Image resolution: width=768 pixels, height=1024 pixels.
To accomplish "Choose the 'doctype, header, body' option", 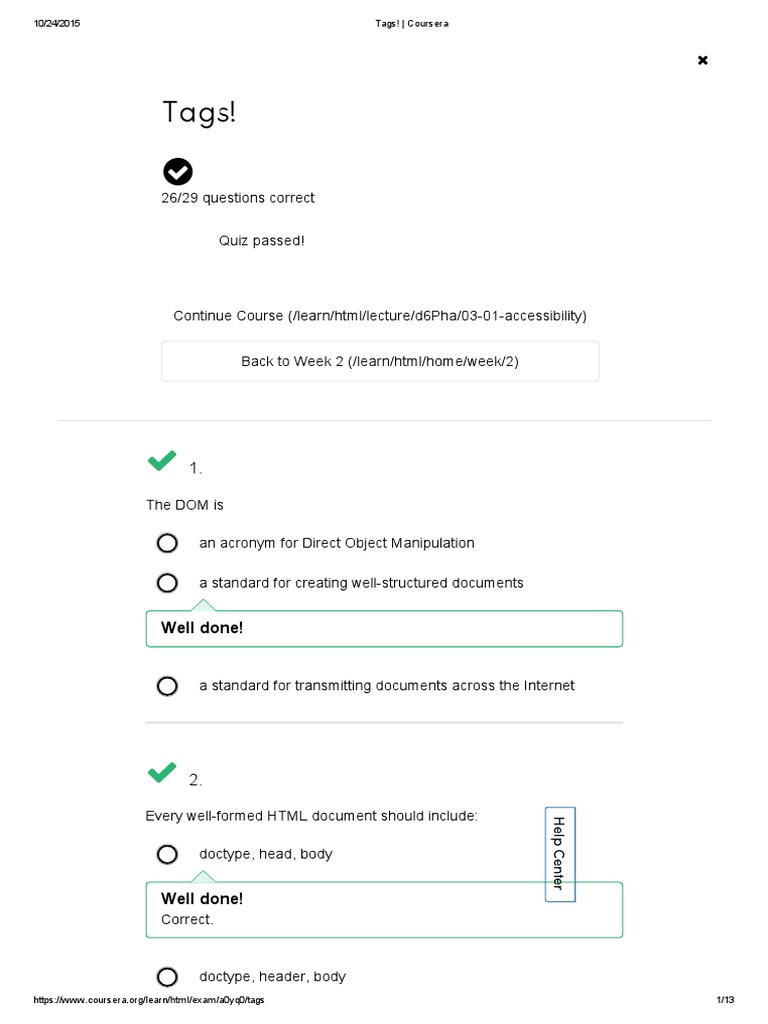I will click(x=167, y=977).
